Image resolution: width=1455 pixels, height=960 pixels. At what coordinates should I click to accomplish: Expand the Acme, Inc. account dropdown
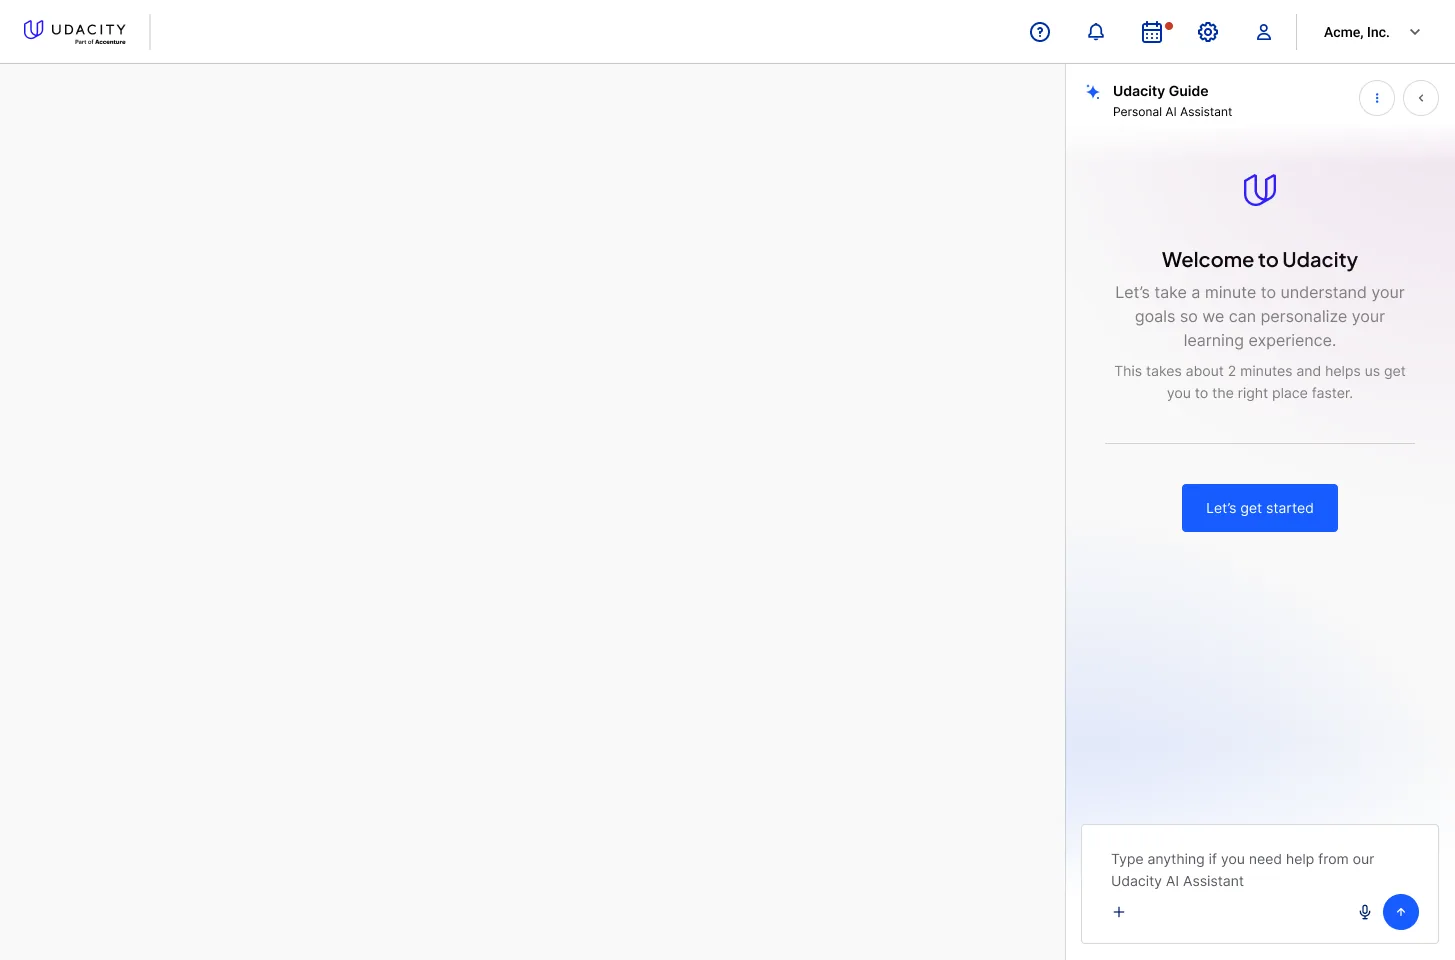[1372, 32]
